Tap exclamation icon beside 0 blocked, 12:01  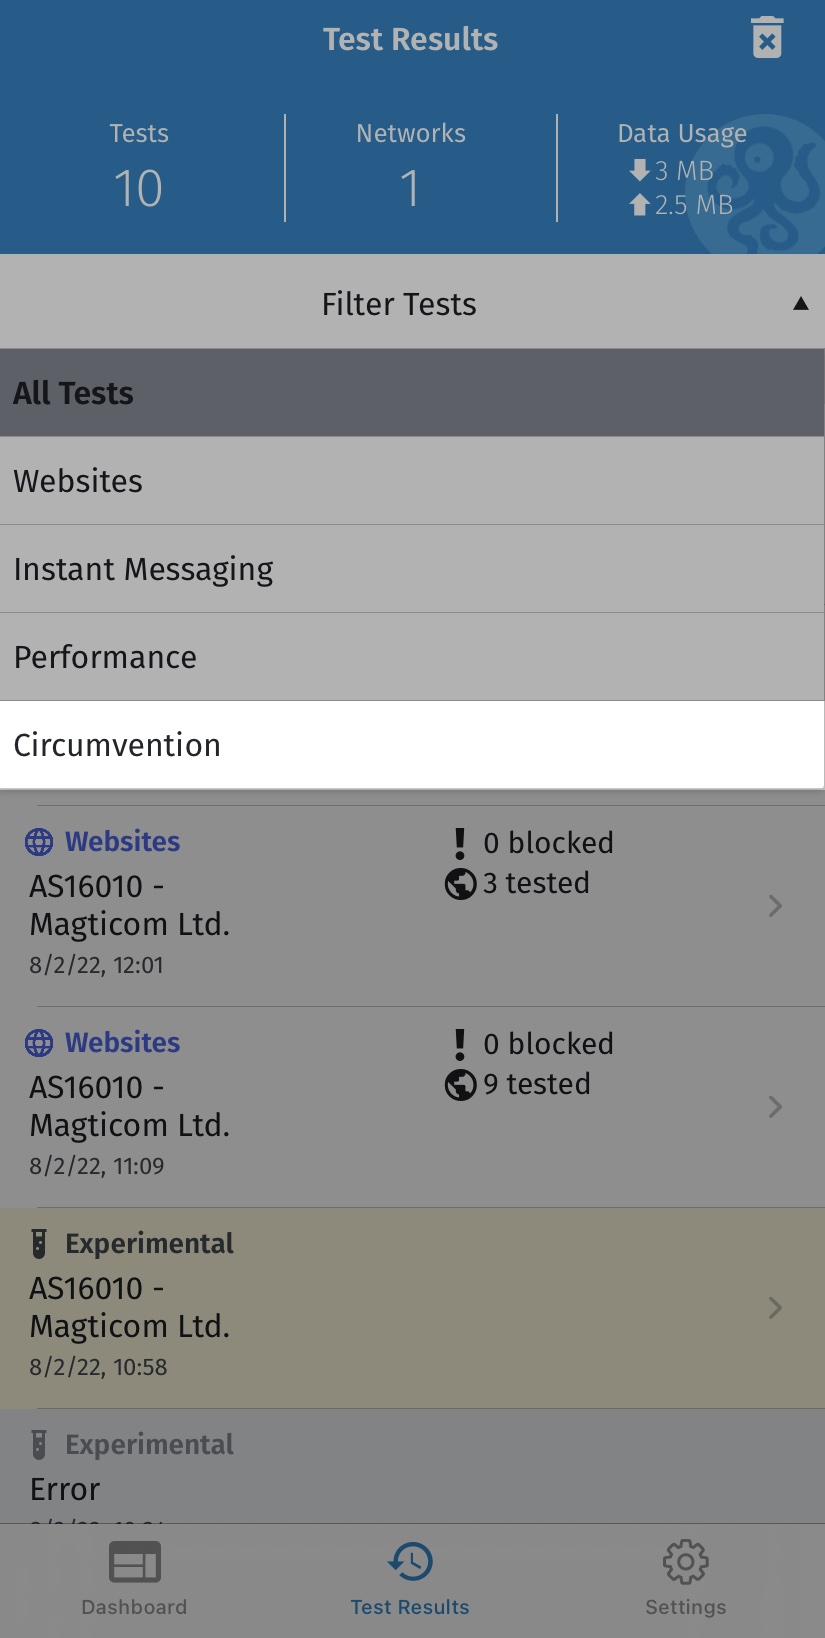(x=460, y=843)
